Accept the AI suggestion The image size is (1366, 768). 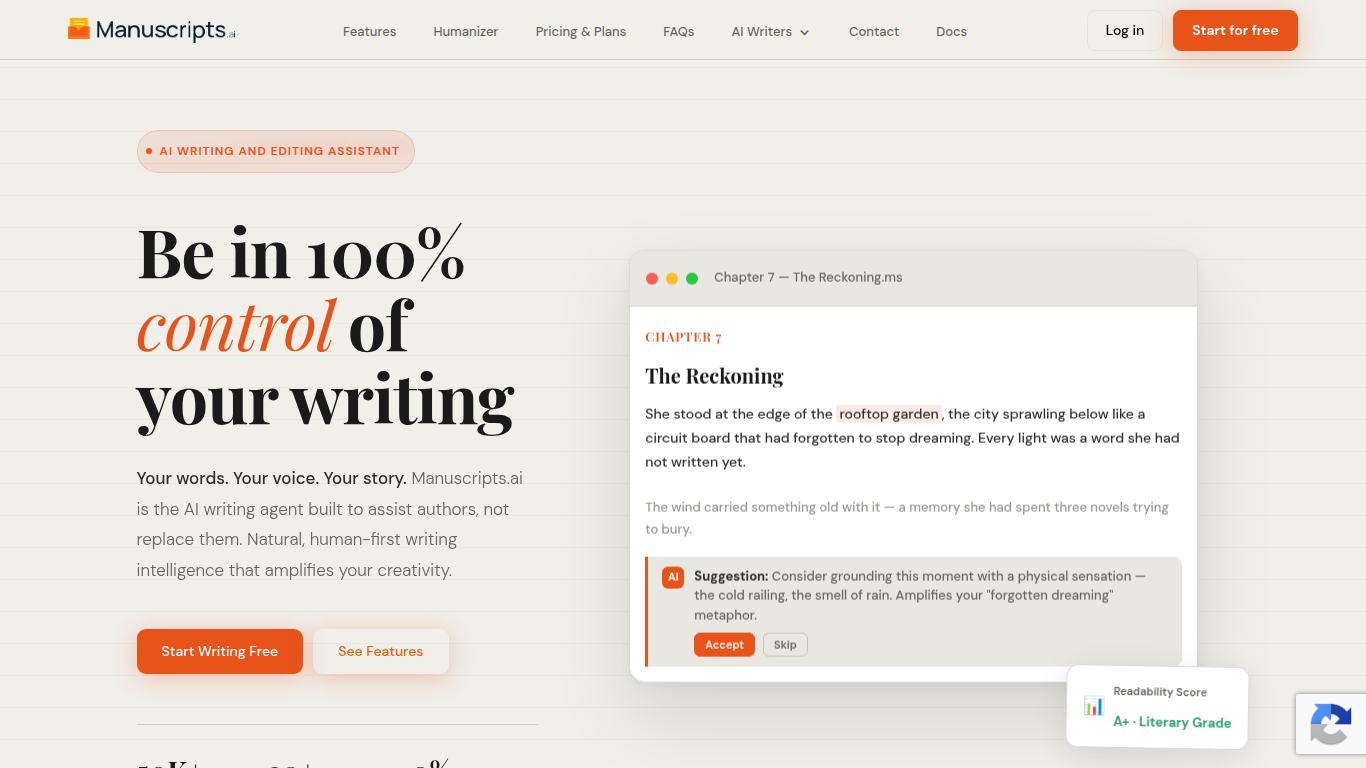click(x=724, y=645)
